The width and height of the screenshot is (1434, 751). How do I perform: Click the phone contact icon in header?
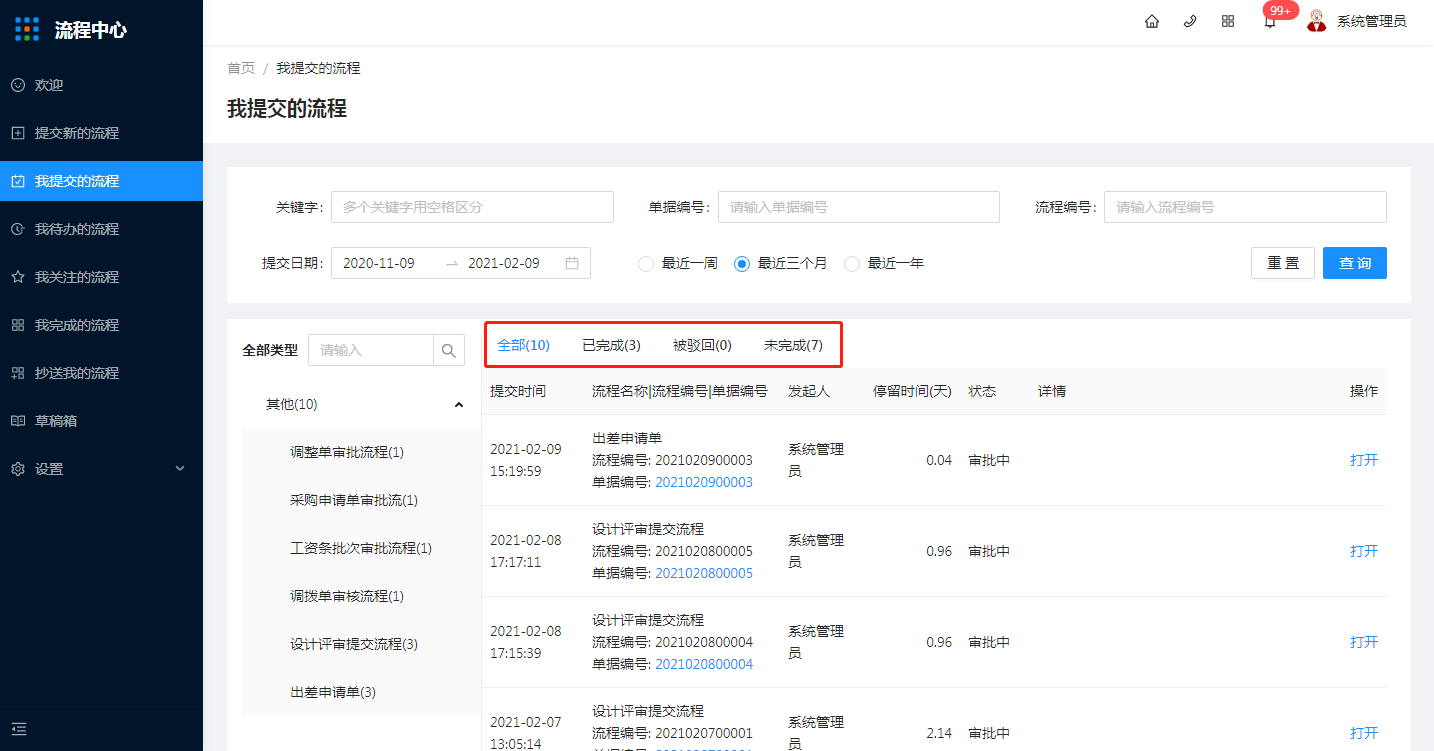[1190, 21]
